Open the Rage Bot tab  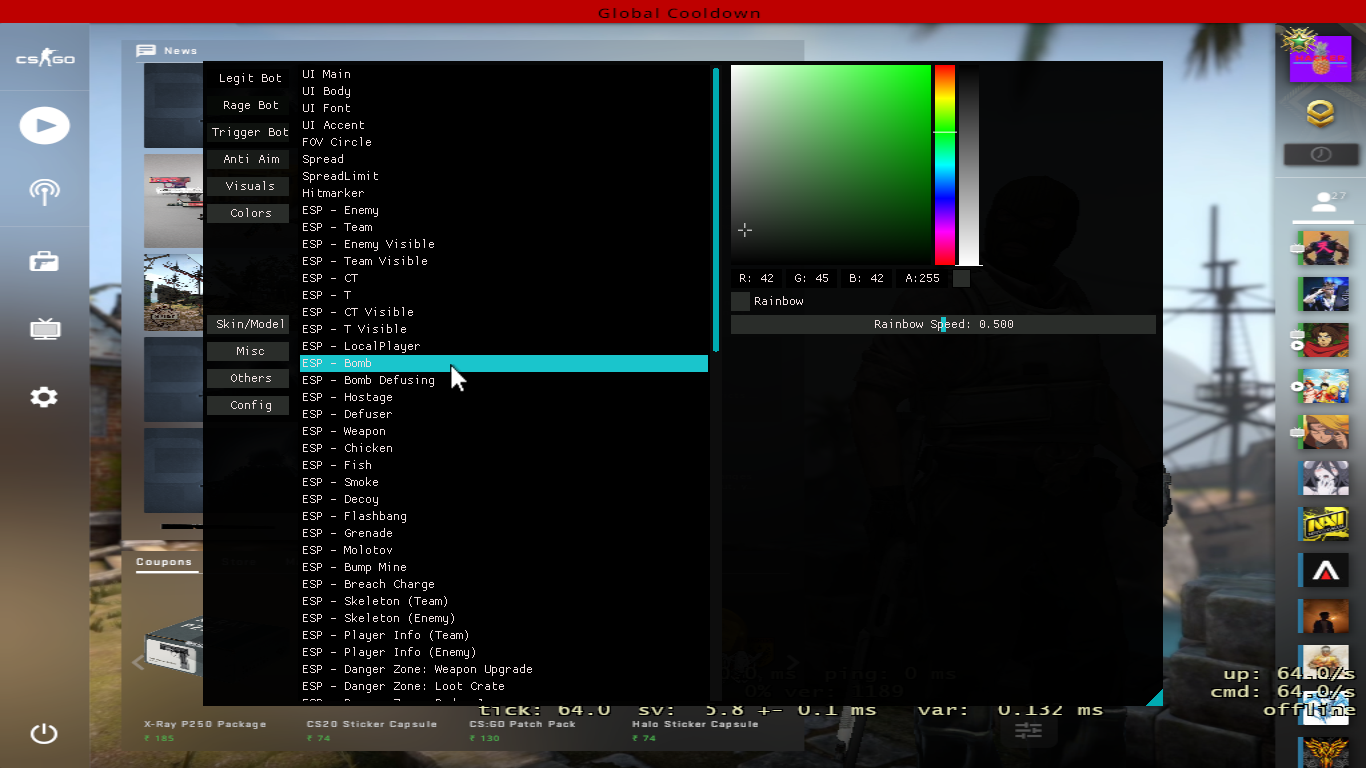click(x=250, y=105)
